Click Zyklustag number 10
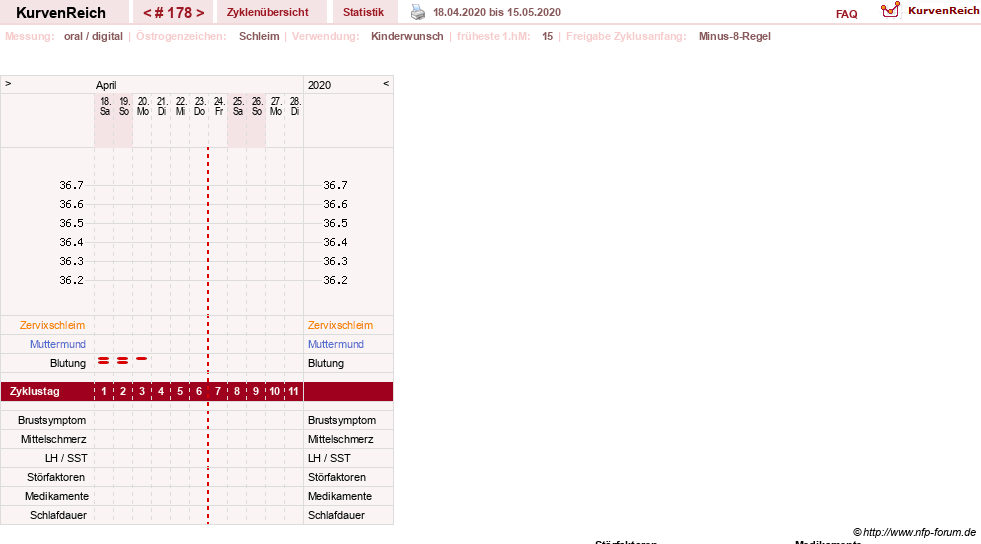Screen dimensions: 981x544 (x=275, y=391)
